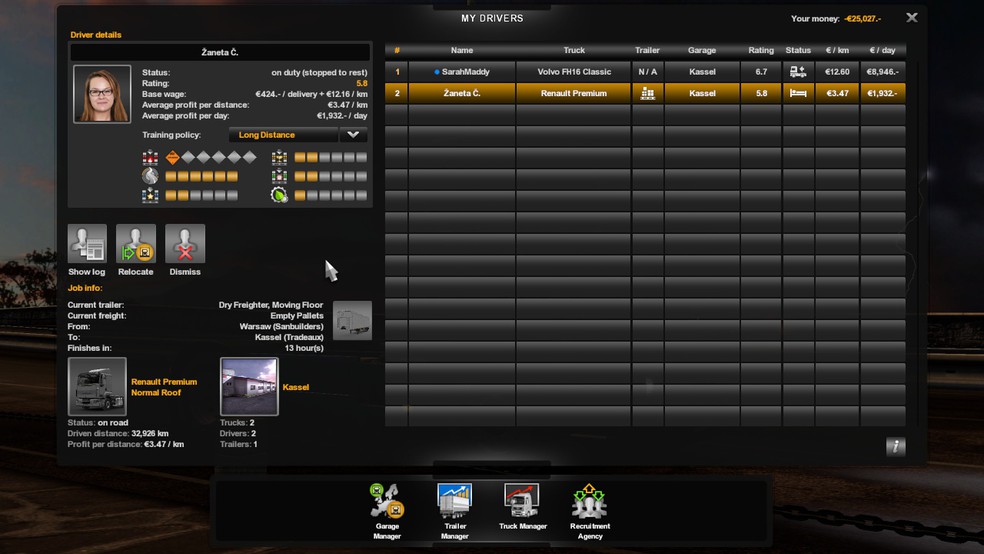Sort drivers by Name column

click(x=461, y=50)
